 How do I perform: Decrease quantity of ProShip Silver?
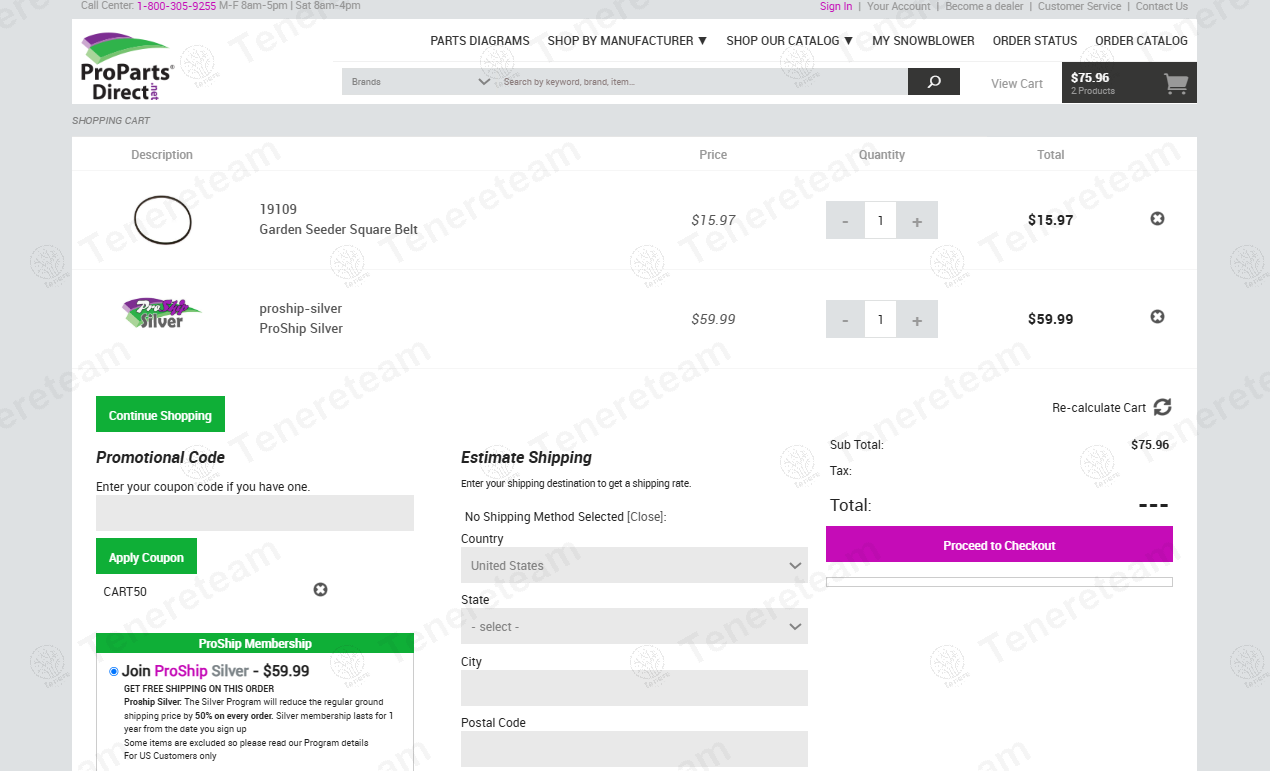(845, 320)
